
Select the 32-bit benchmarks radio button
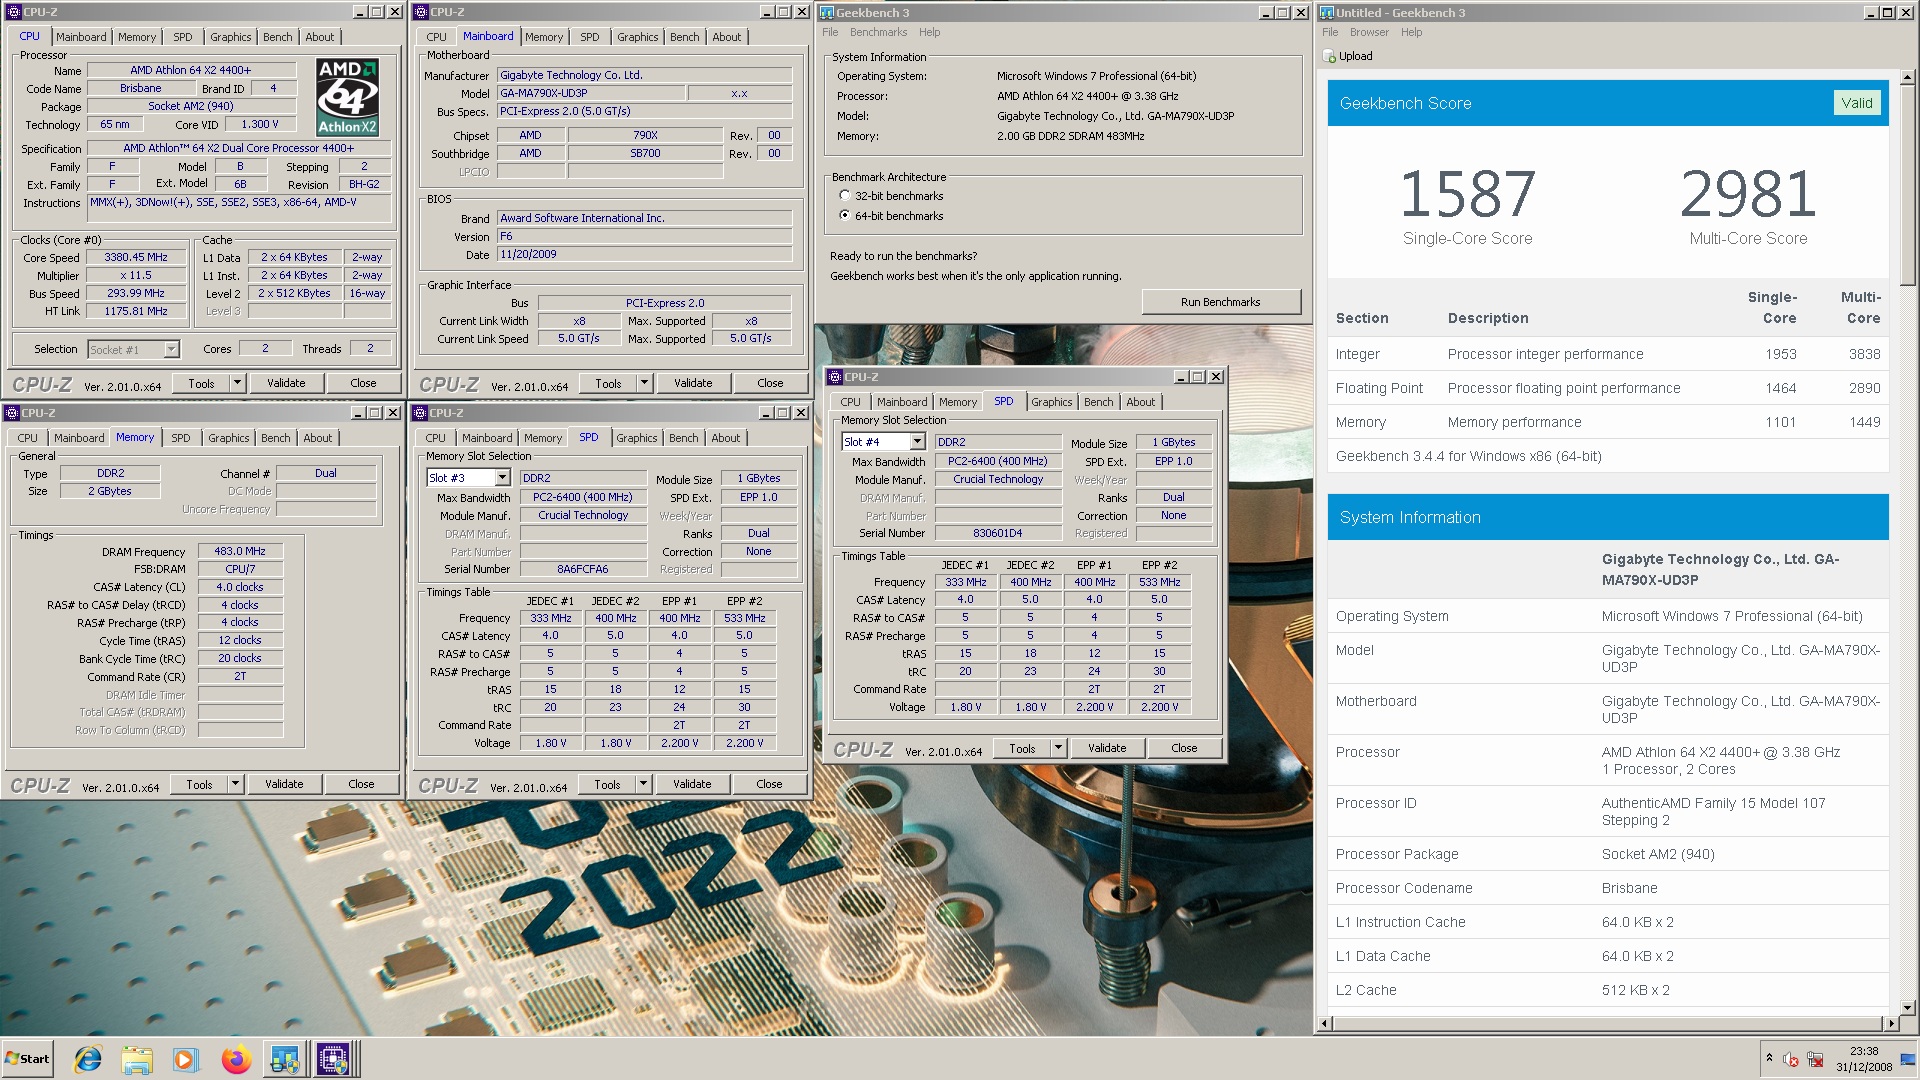845,196
